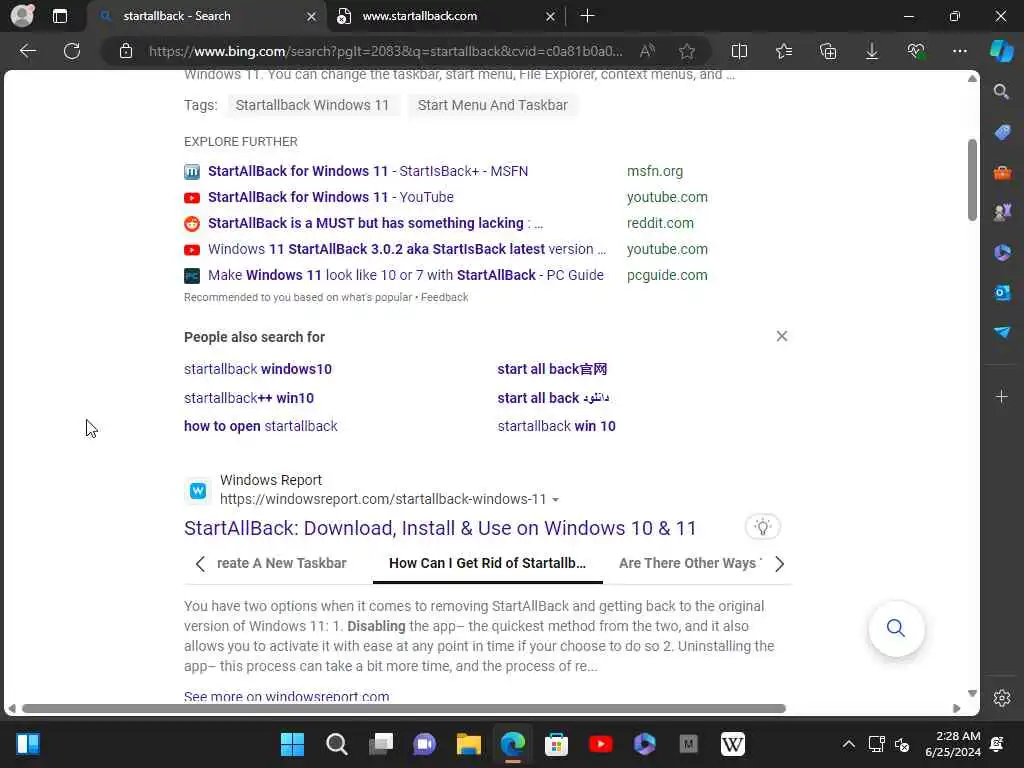Open the split screen icon
This screenshot has height=768, width=1024.
(739, 51)
